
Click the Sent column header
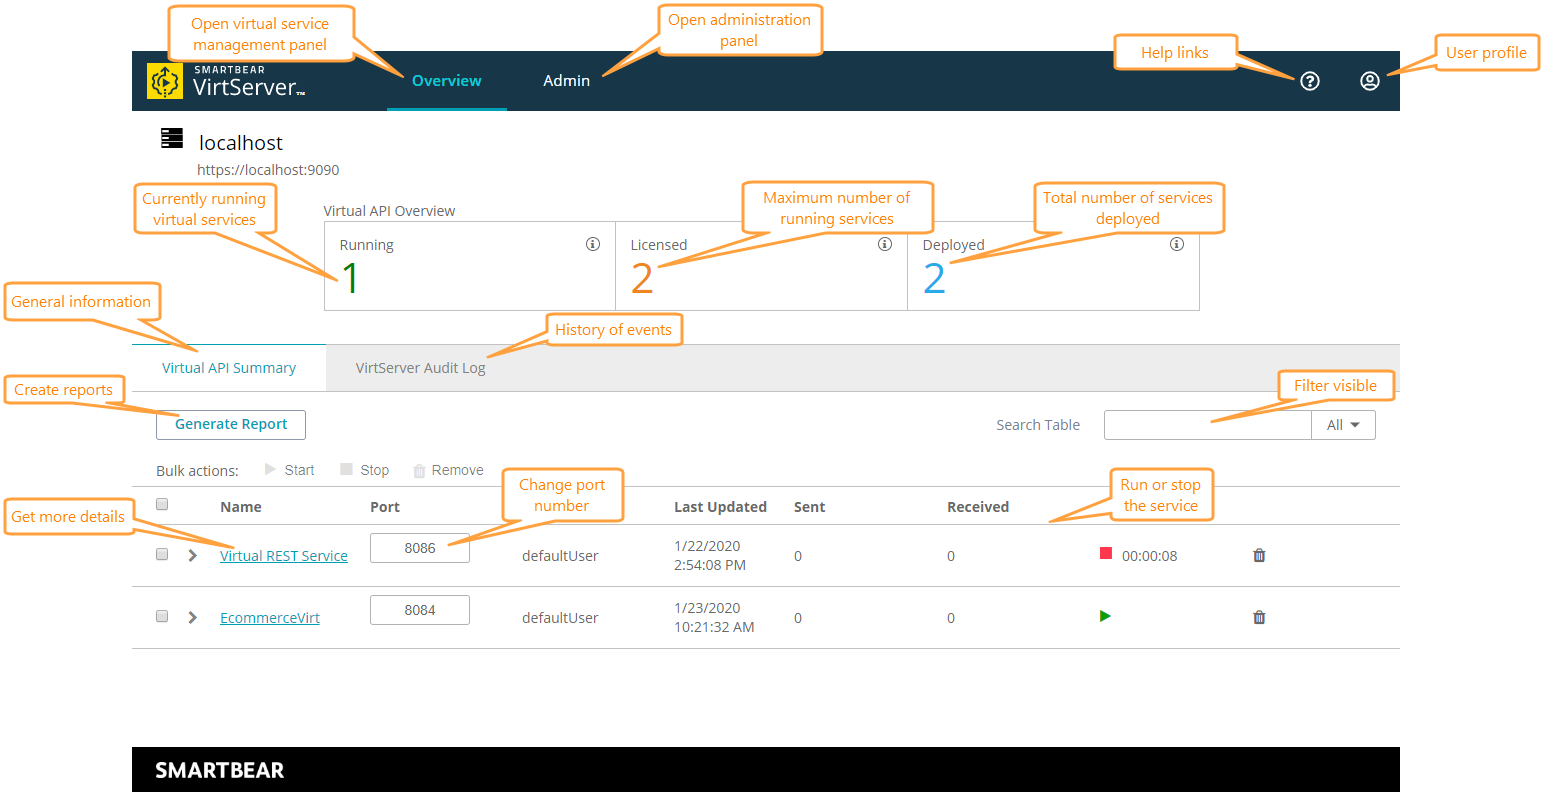point(809,507)
